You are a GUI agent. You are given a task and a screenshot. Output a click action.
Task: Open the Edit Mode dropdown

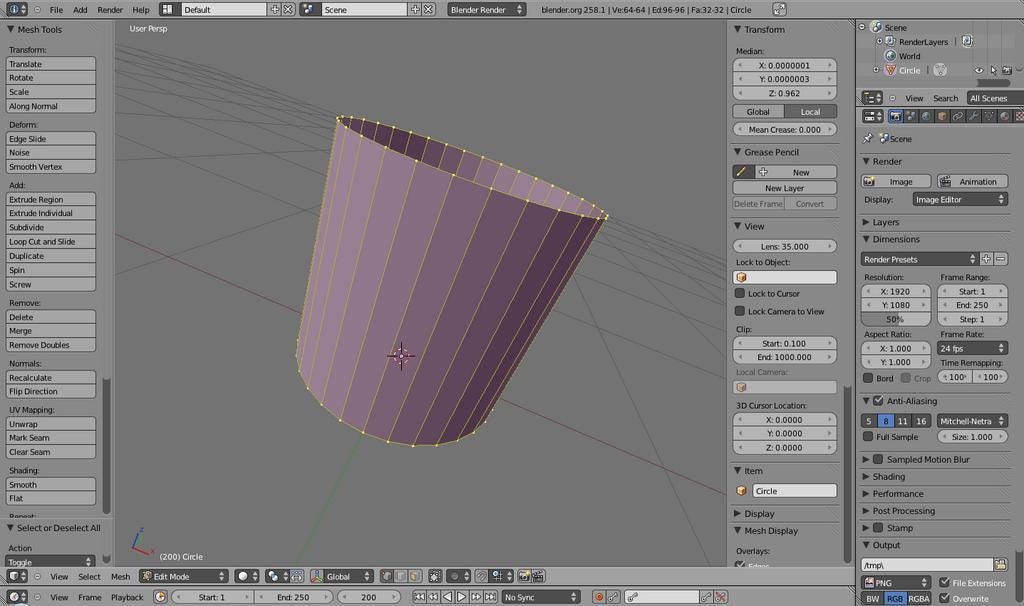tap(183, 576)
